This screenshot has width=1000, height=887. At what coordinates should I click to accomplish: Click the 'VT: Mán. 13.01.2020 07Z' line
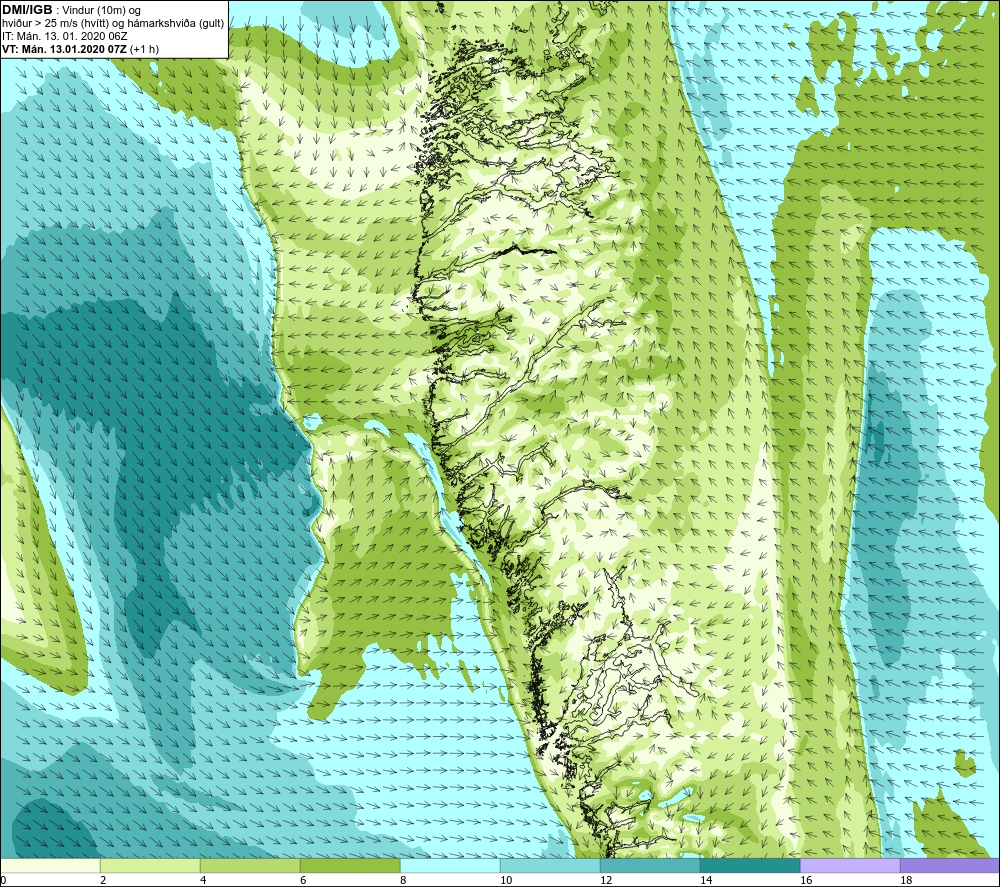coord(64,49)
